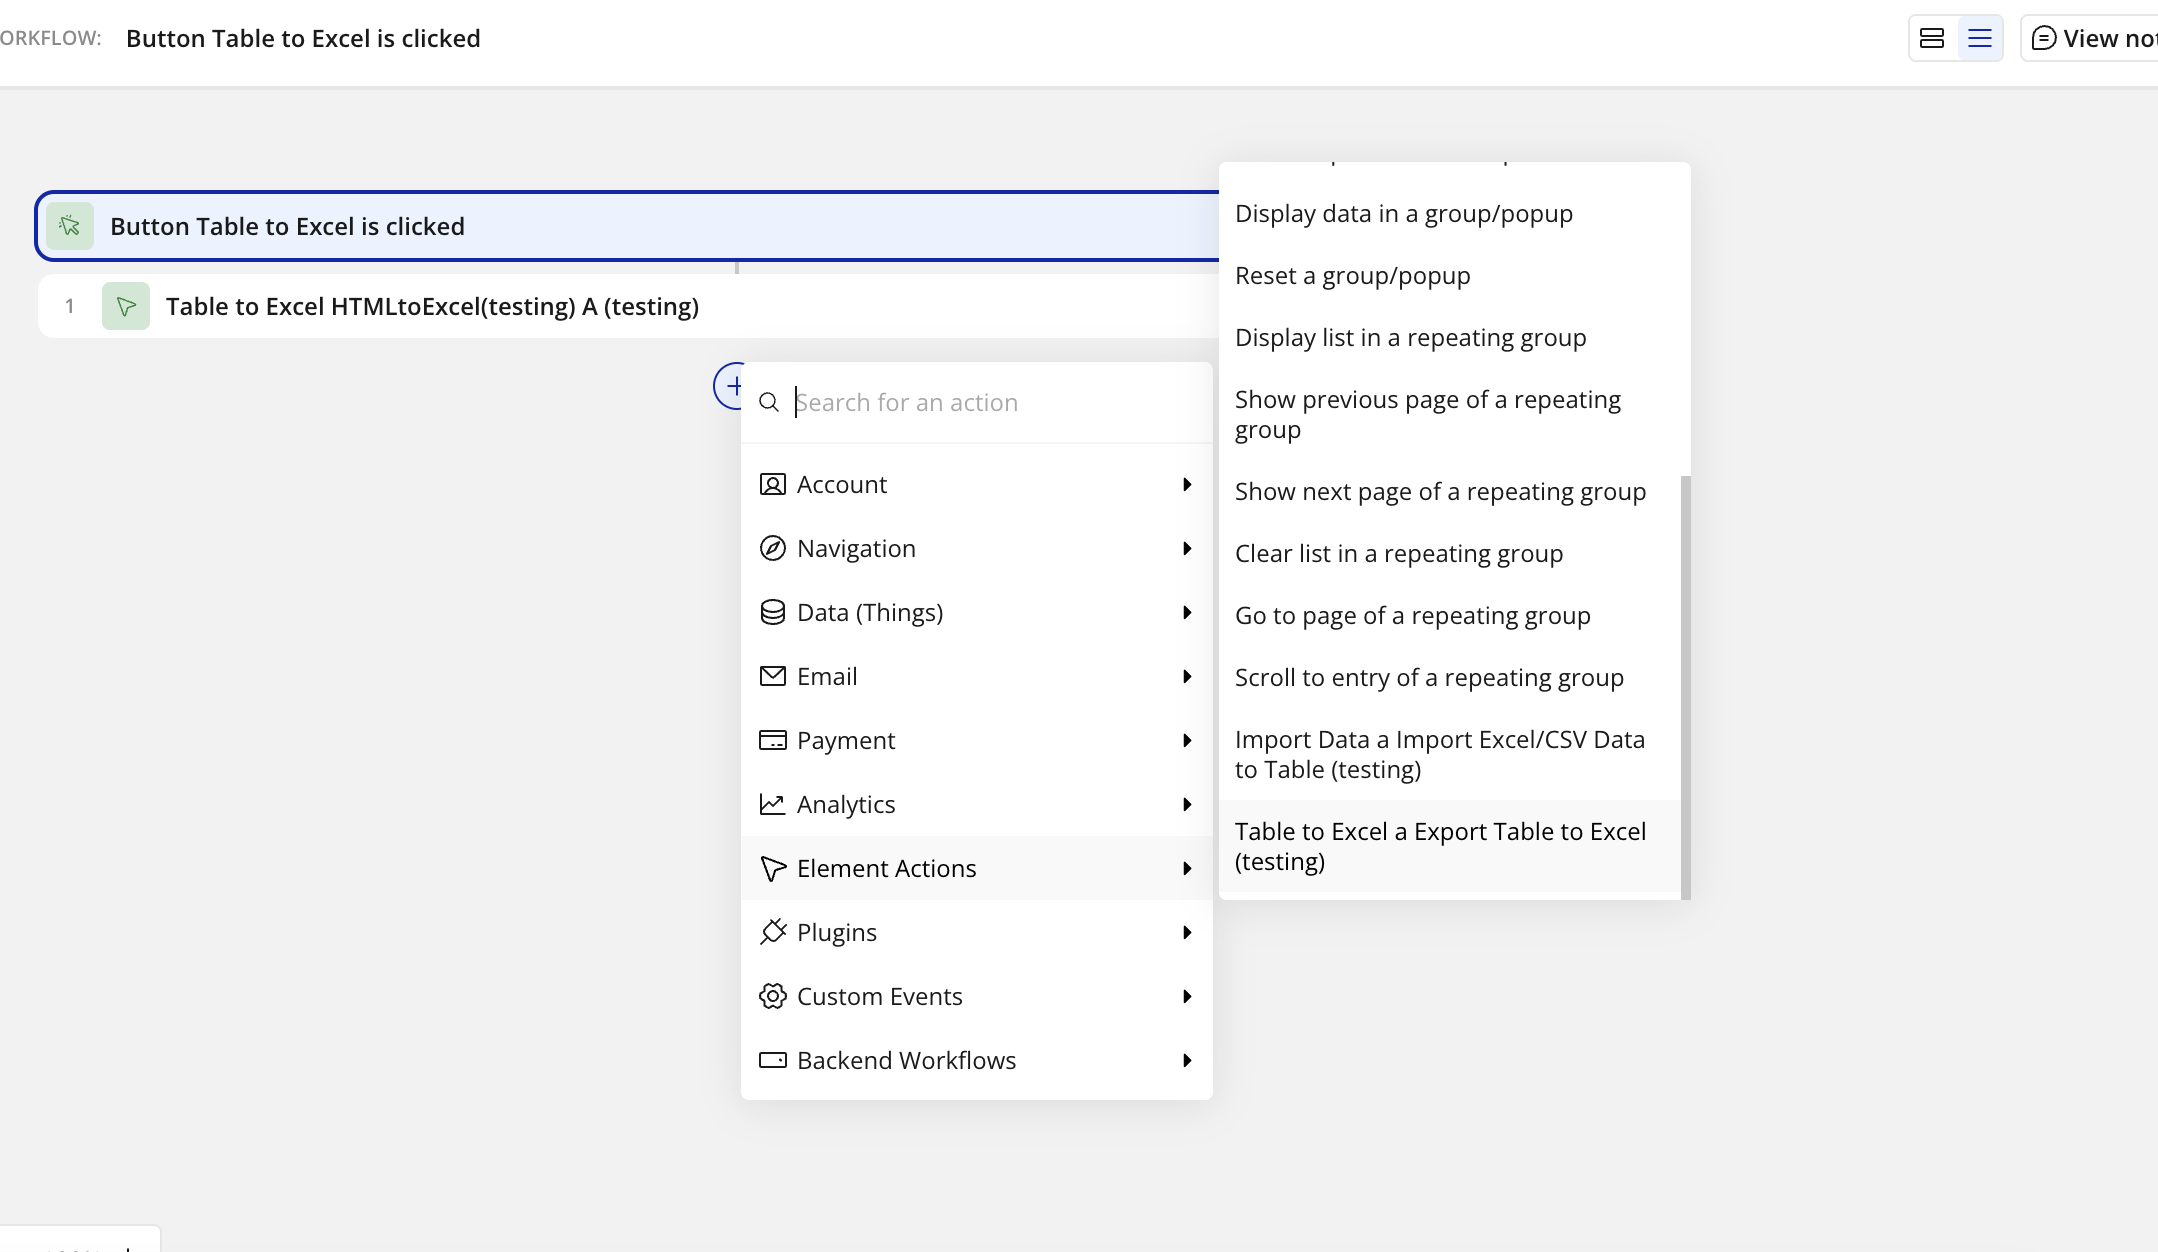
Task: Choose Display list in a repeating group
Action: coord(1410,338)
